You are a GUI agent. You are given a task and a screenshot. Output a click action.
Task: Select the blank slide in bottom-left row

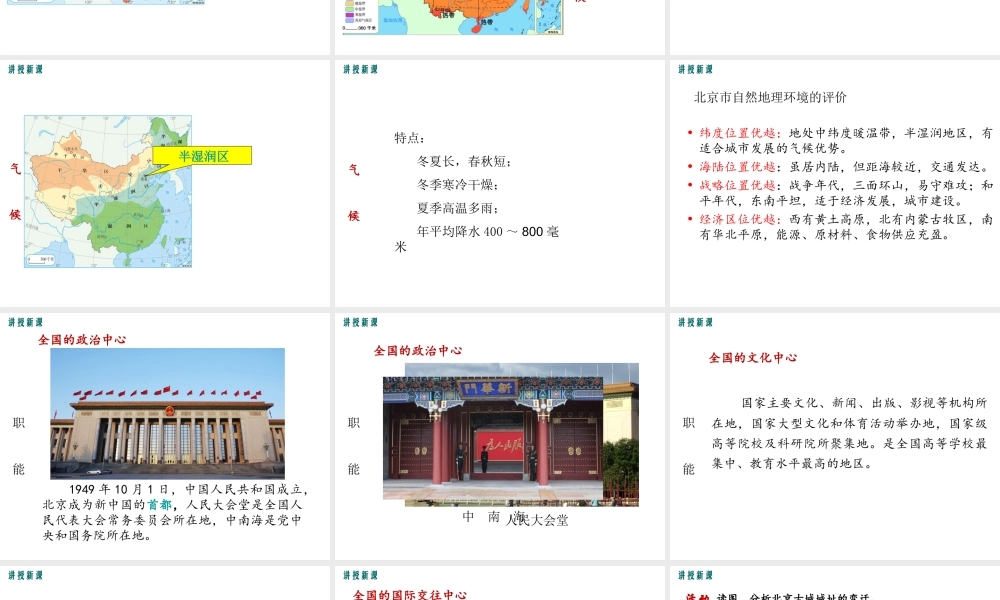coord(165,583)
